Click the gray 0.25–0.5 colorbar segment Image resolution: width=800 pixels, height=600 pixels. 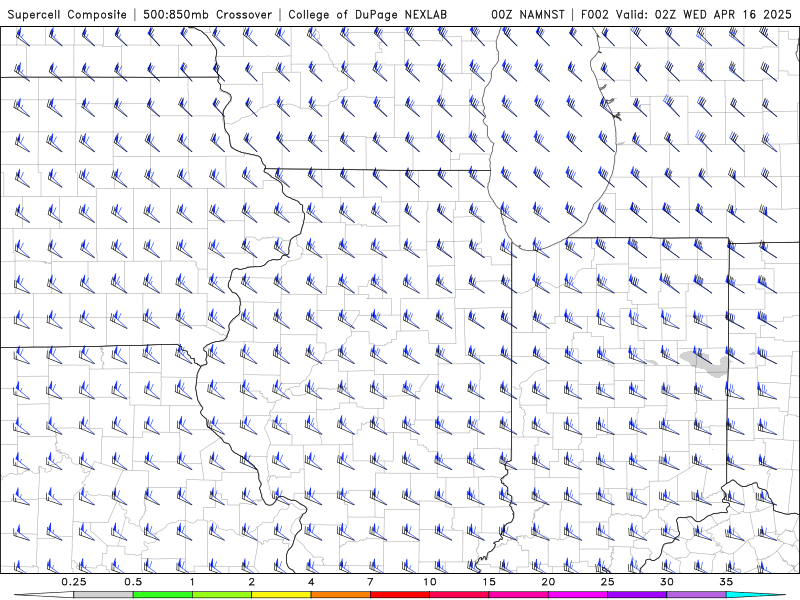pos(103,595)
